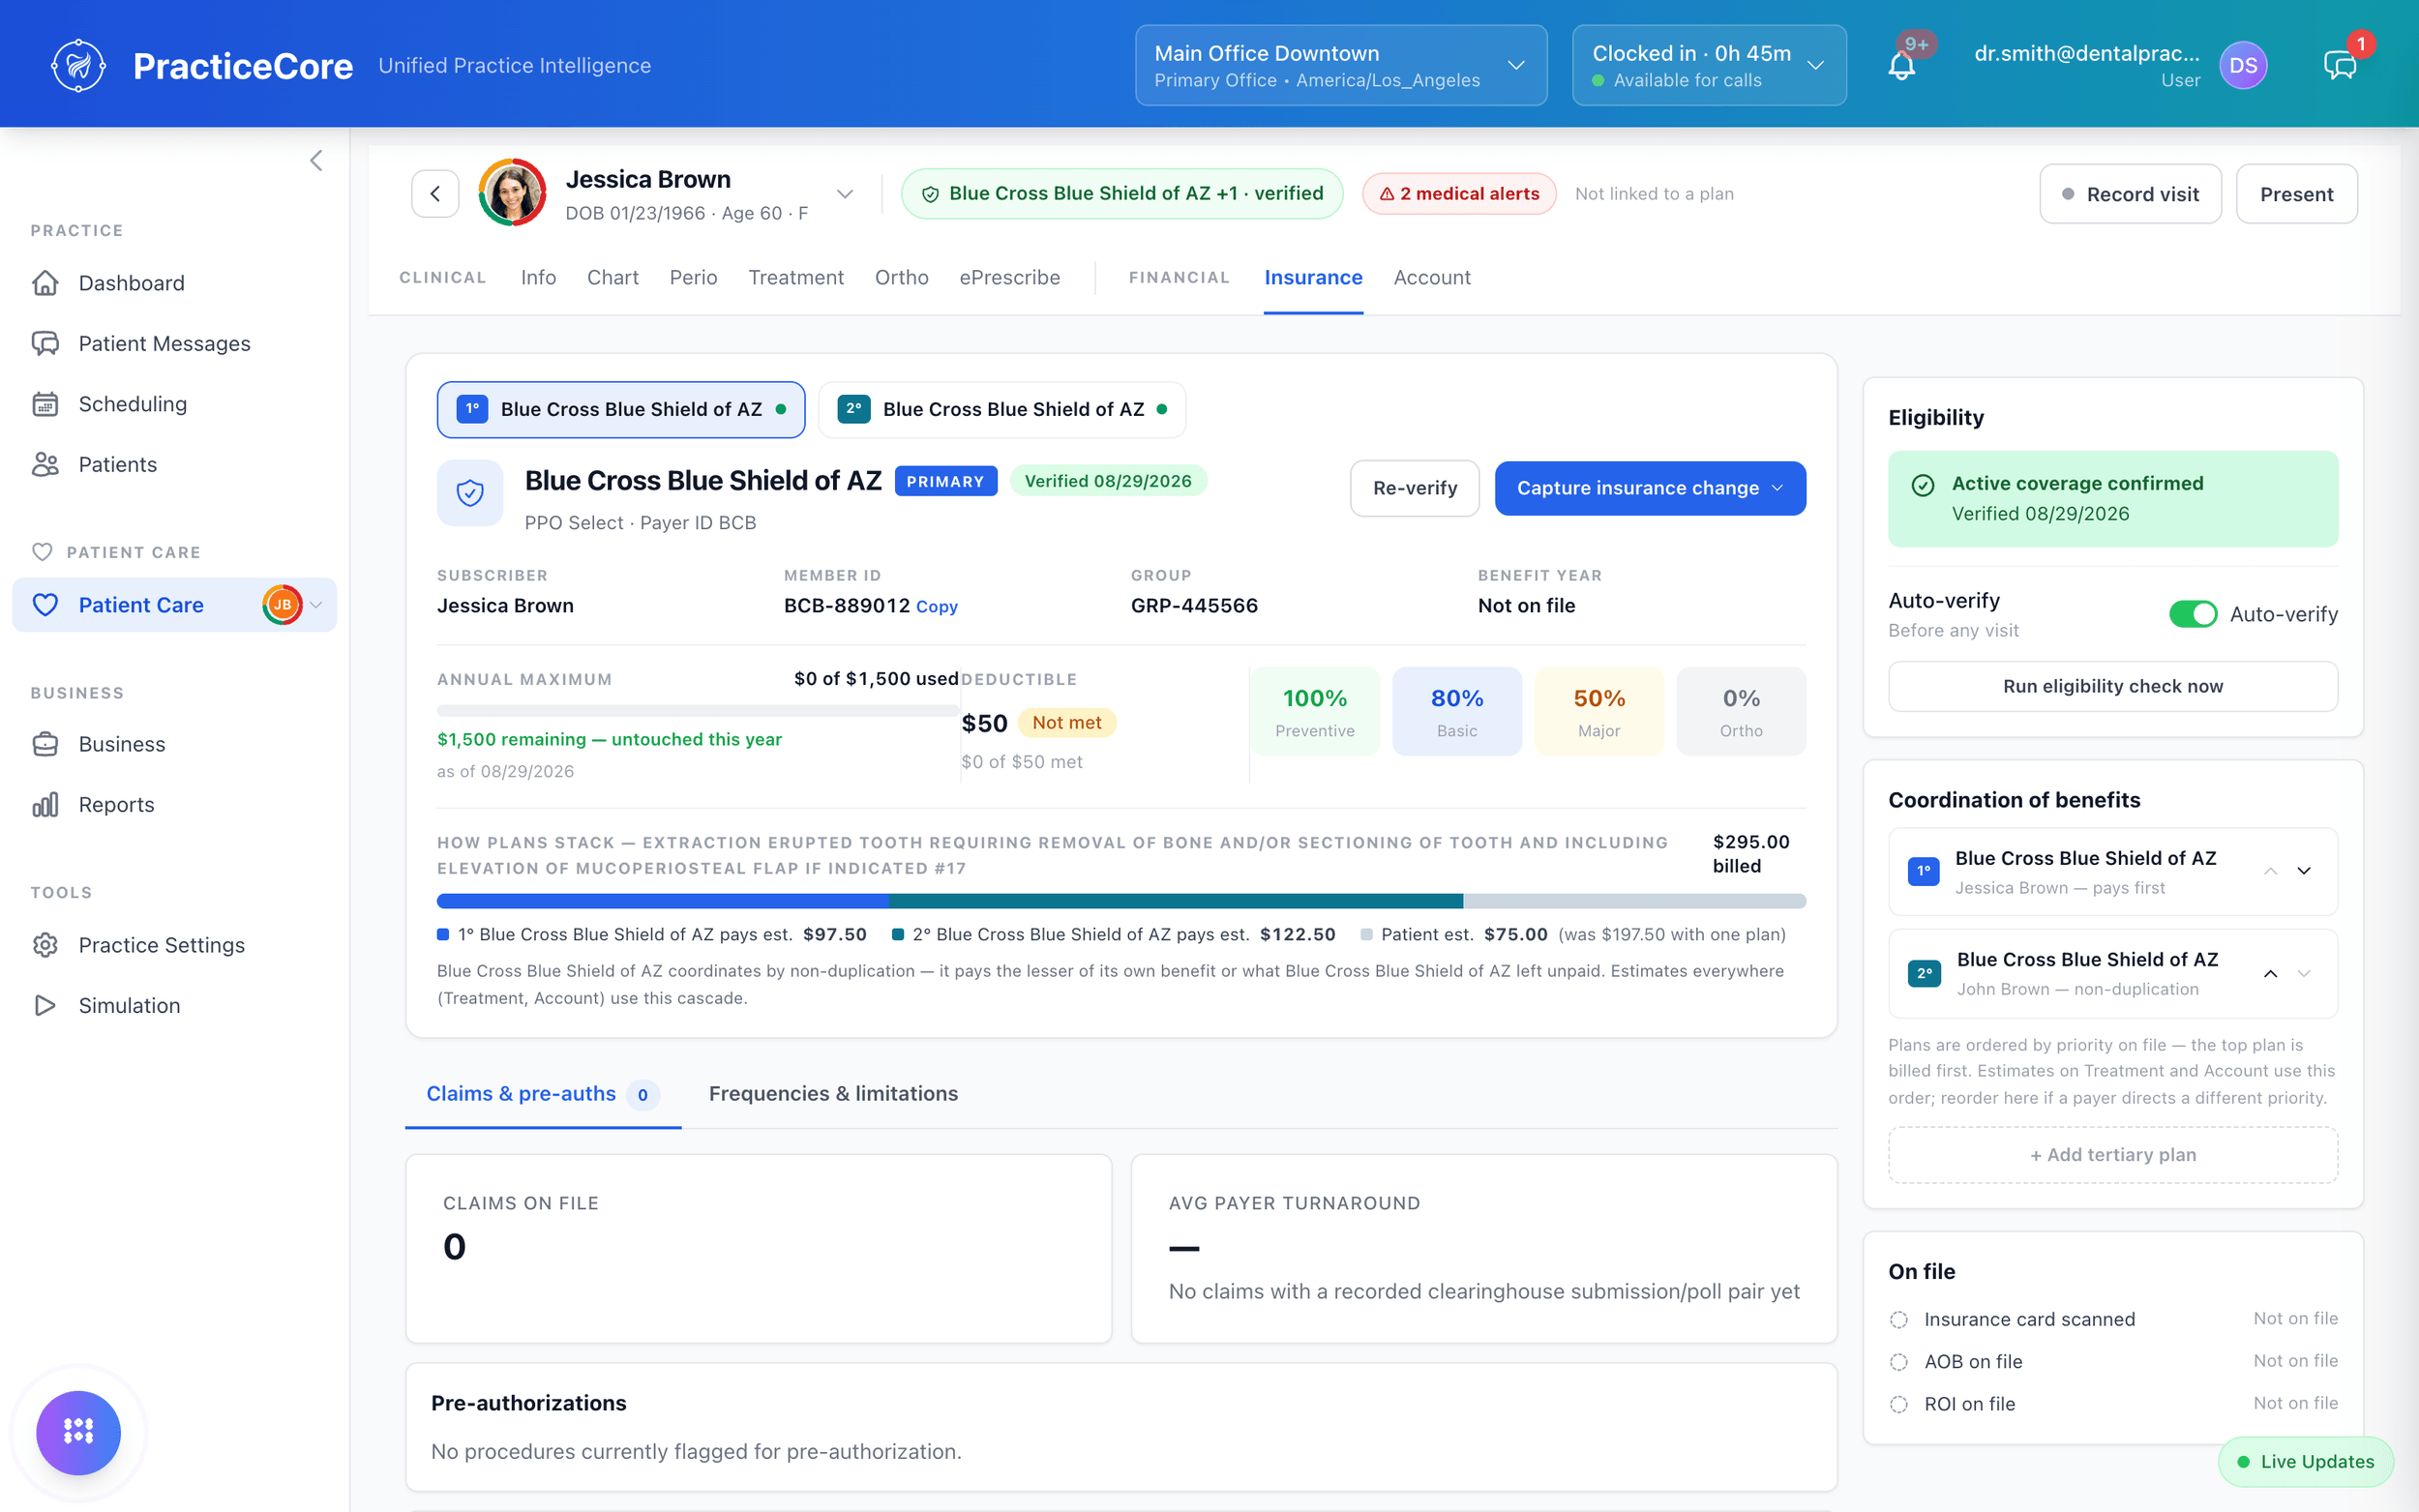Click the 2° badge in Coordination of benefits
Viewport: 2419px width, 1512px height.
[1924, 973]
